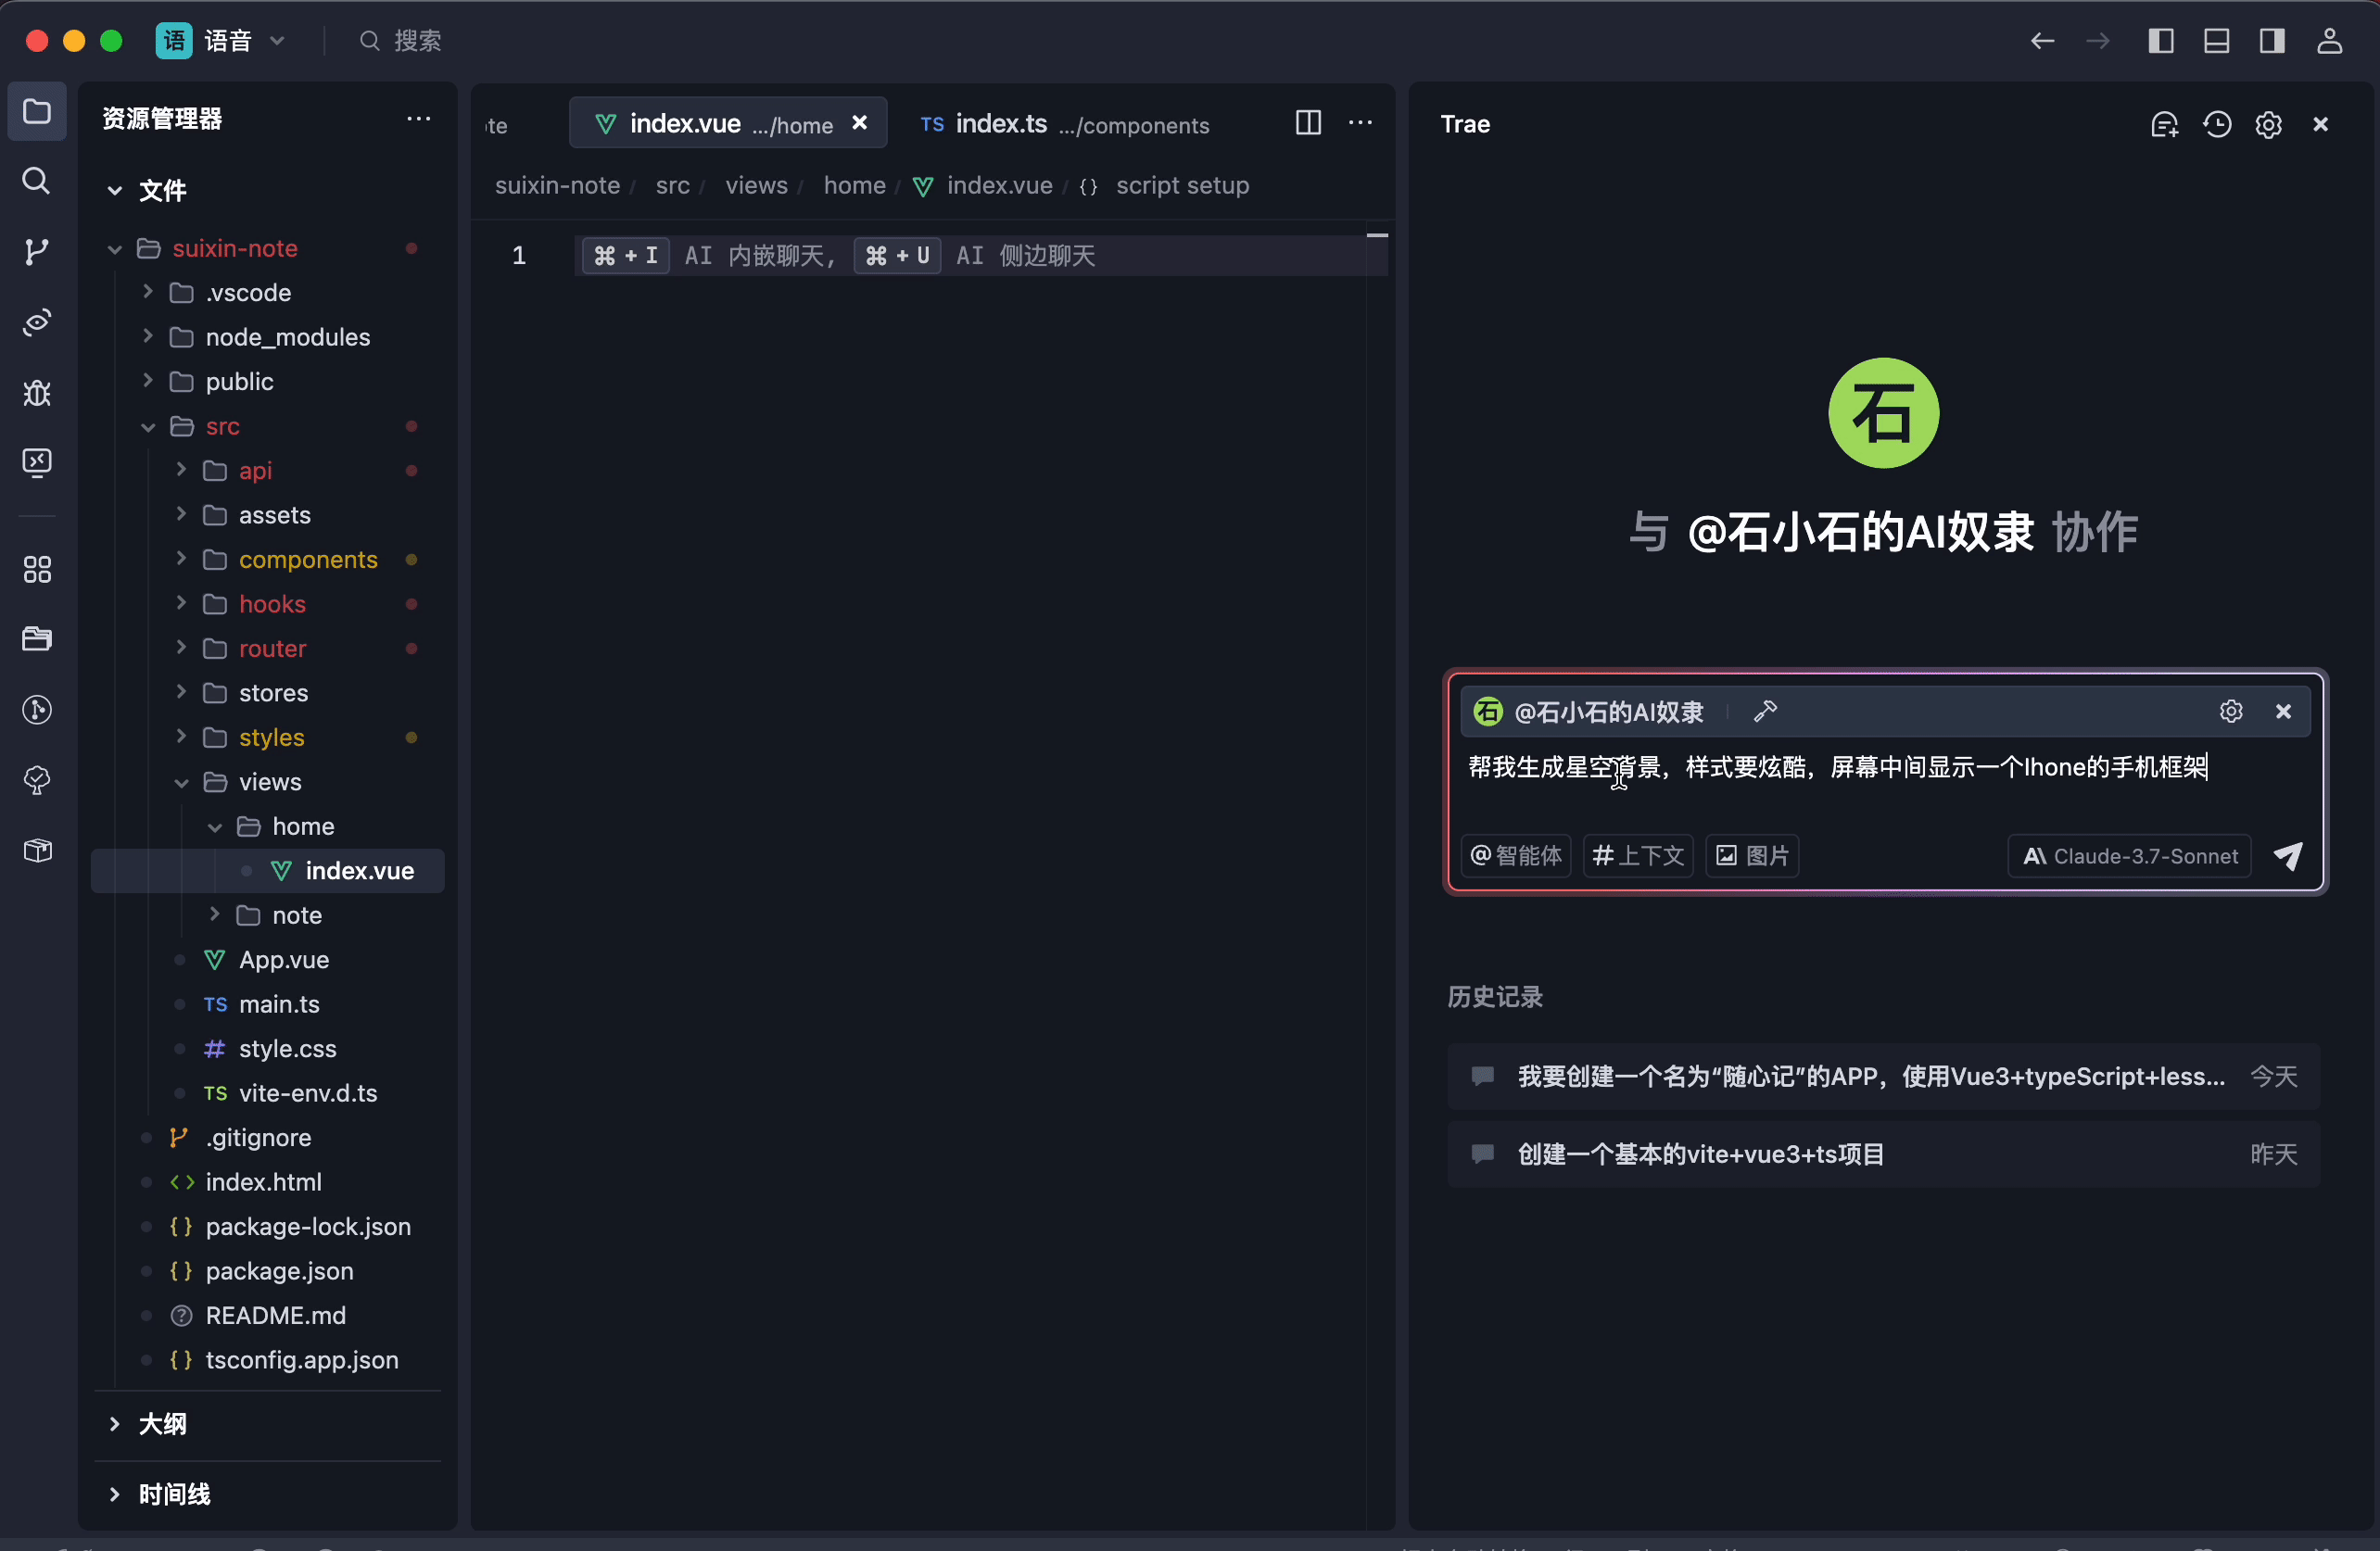Open chat history clock icon
The height and width of the screenshot is (1551, 2380).
2217,124
